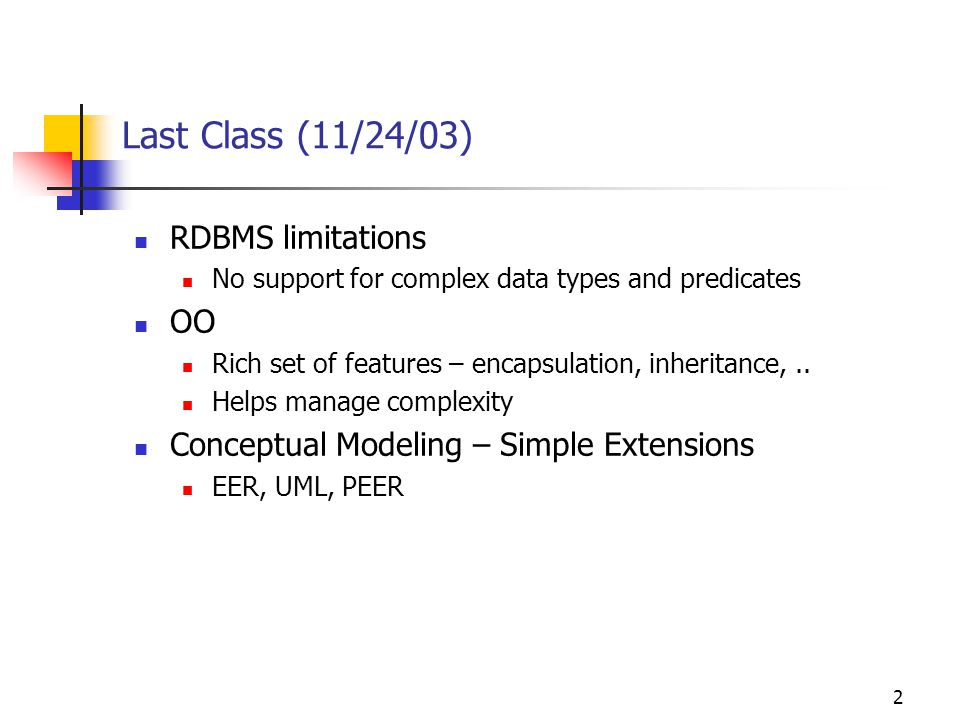Click the blue square in title decoration
Image resolution: width=960 pixels, height=720 pixels.
tap(92, 185)
